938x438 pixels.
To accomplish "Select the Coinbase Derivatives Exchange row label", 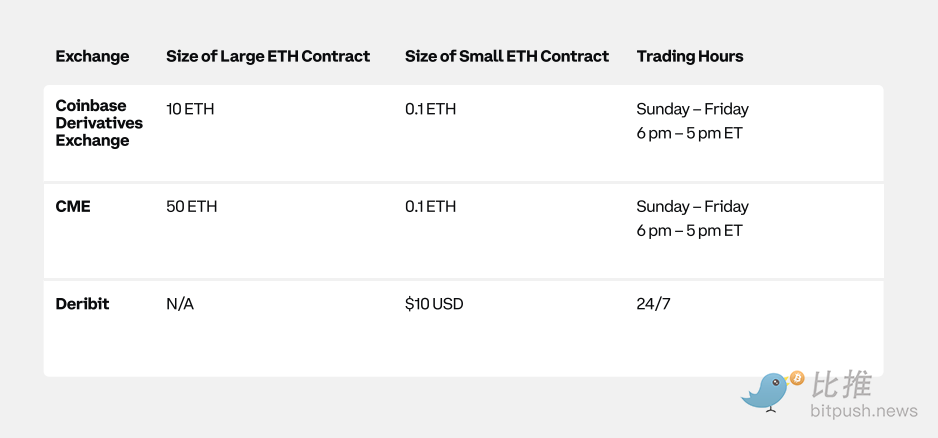I will click(x=99, y=123).
